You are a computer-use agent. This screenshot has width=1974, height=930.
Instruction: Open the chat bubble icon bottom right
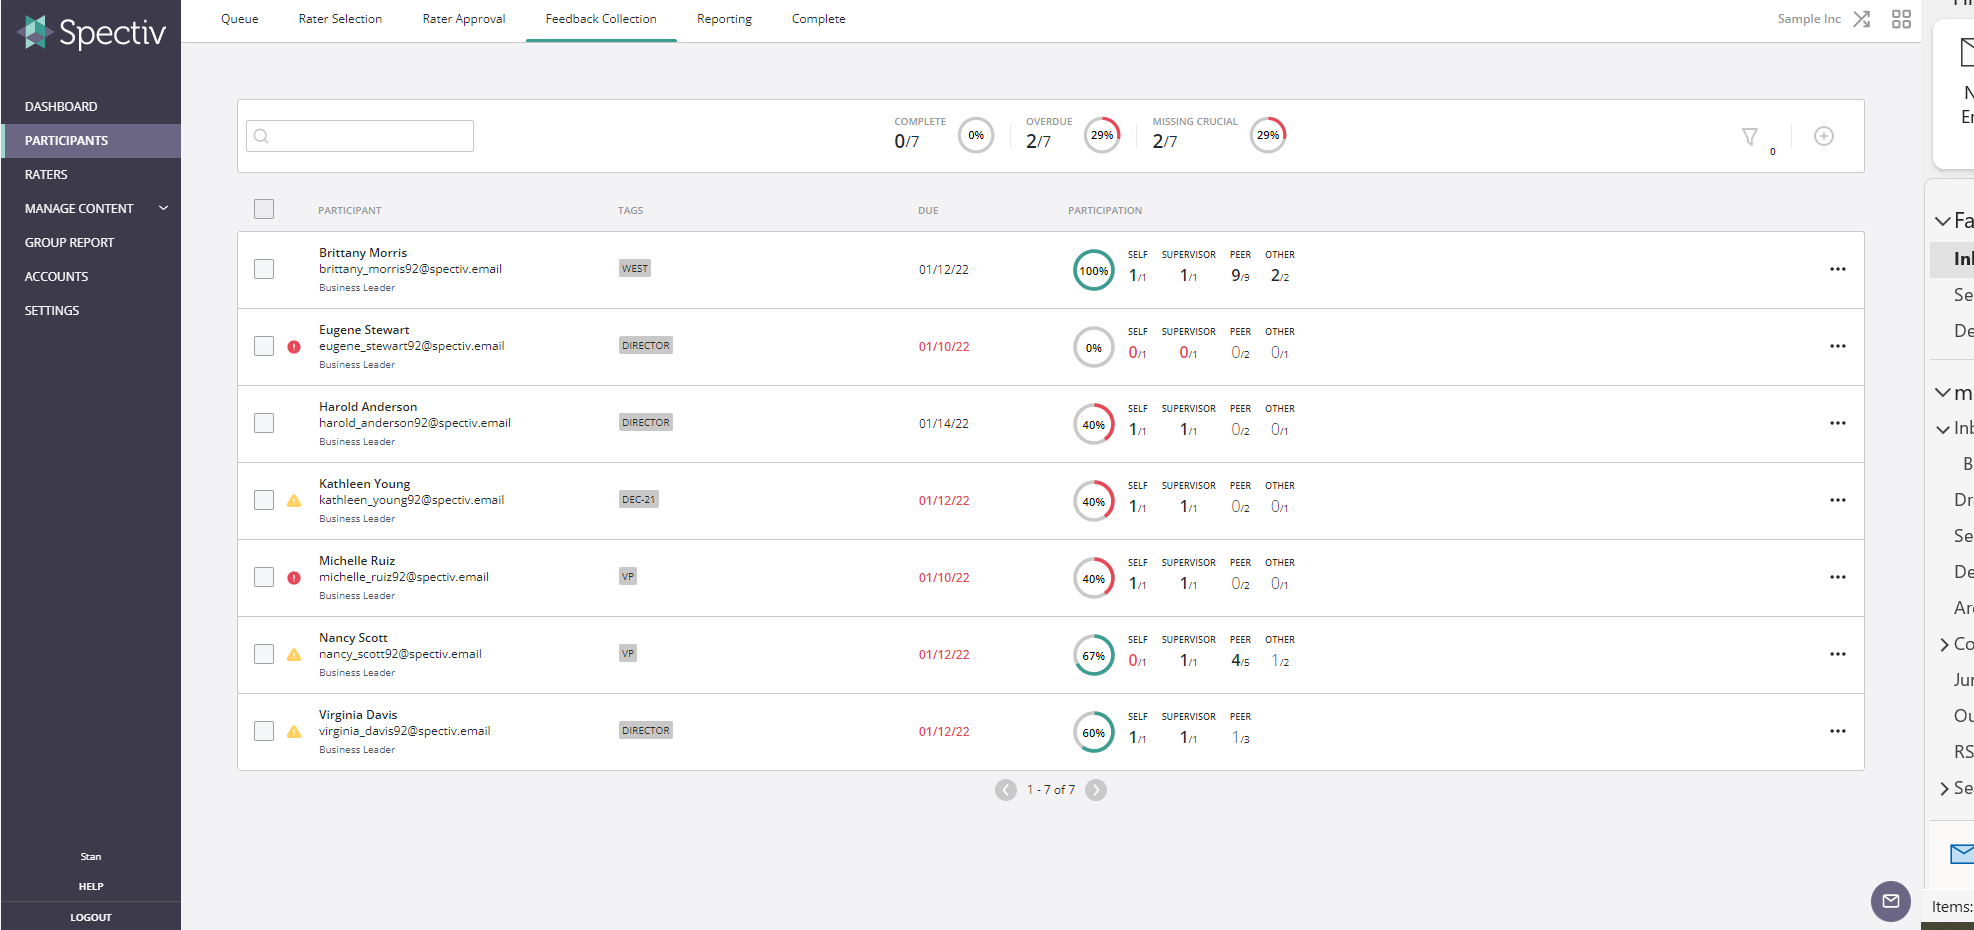(x=1890, y=901)
